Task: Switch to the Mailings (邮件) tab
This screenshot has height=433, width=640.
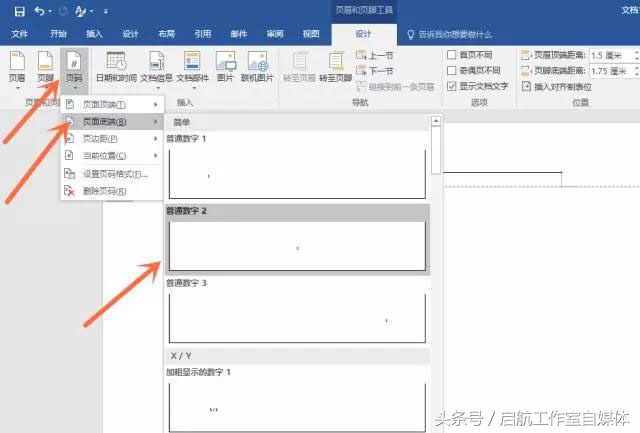Action: 239,34
